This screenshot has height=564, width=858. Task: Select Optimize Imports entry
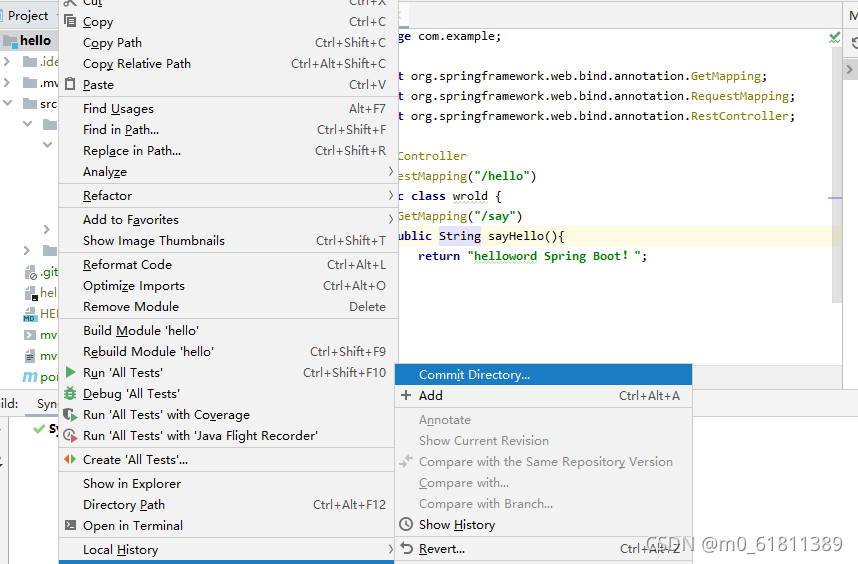(x=228, y=286)
